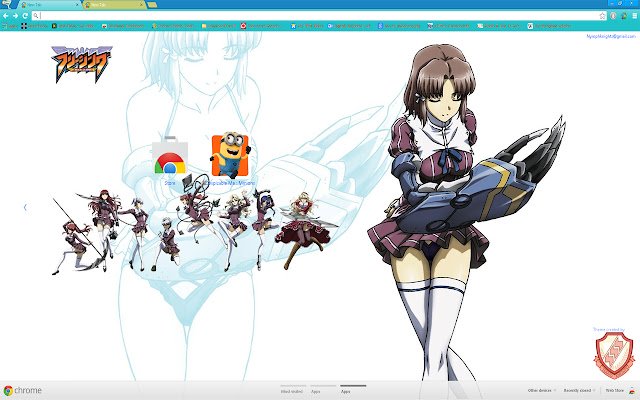Open a new tab with the new-tab button

point(152,5)
